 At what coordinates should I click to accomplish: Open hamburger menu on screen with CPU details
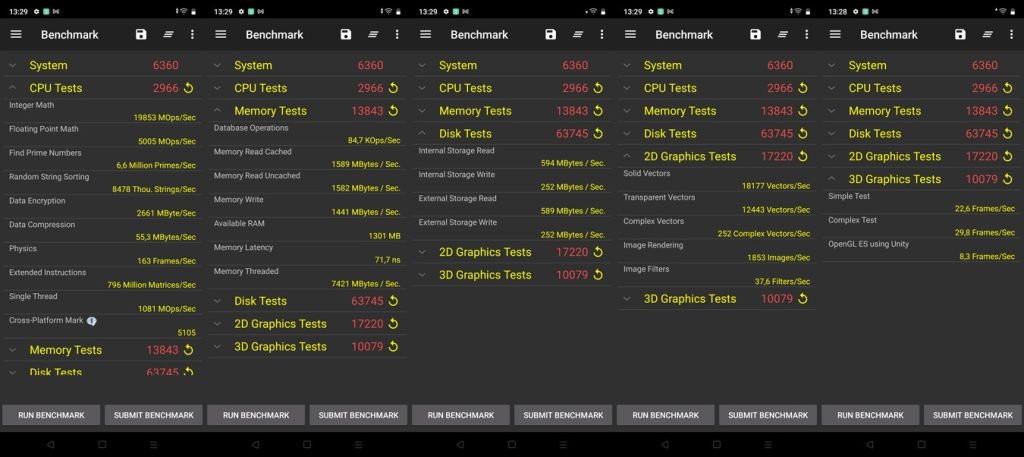pos(16,35)
